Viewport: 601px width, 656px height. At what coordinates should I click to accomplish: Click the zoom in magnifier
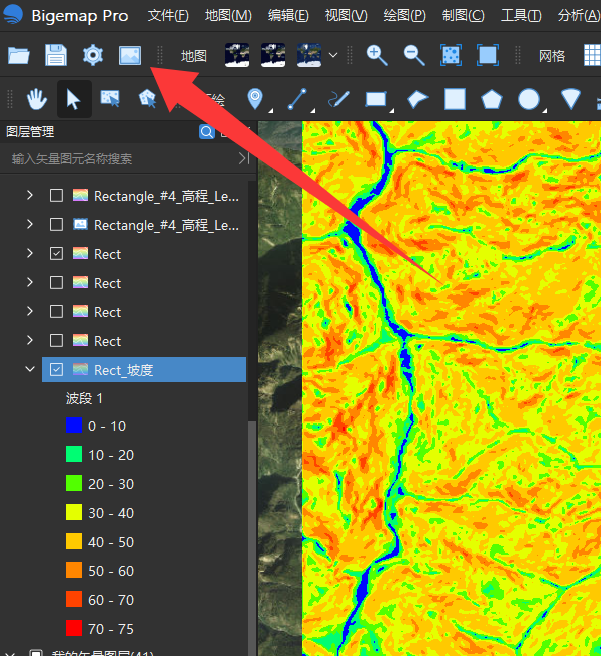[x=377, y=55]
